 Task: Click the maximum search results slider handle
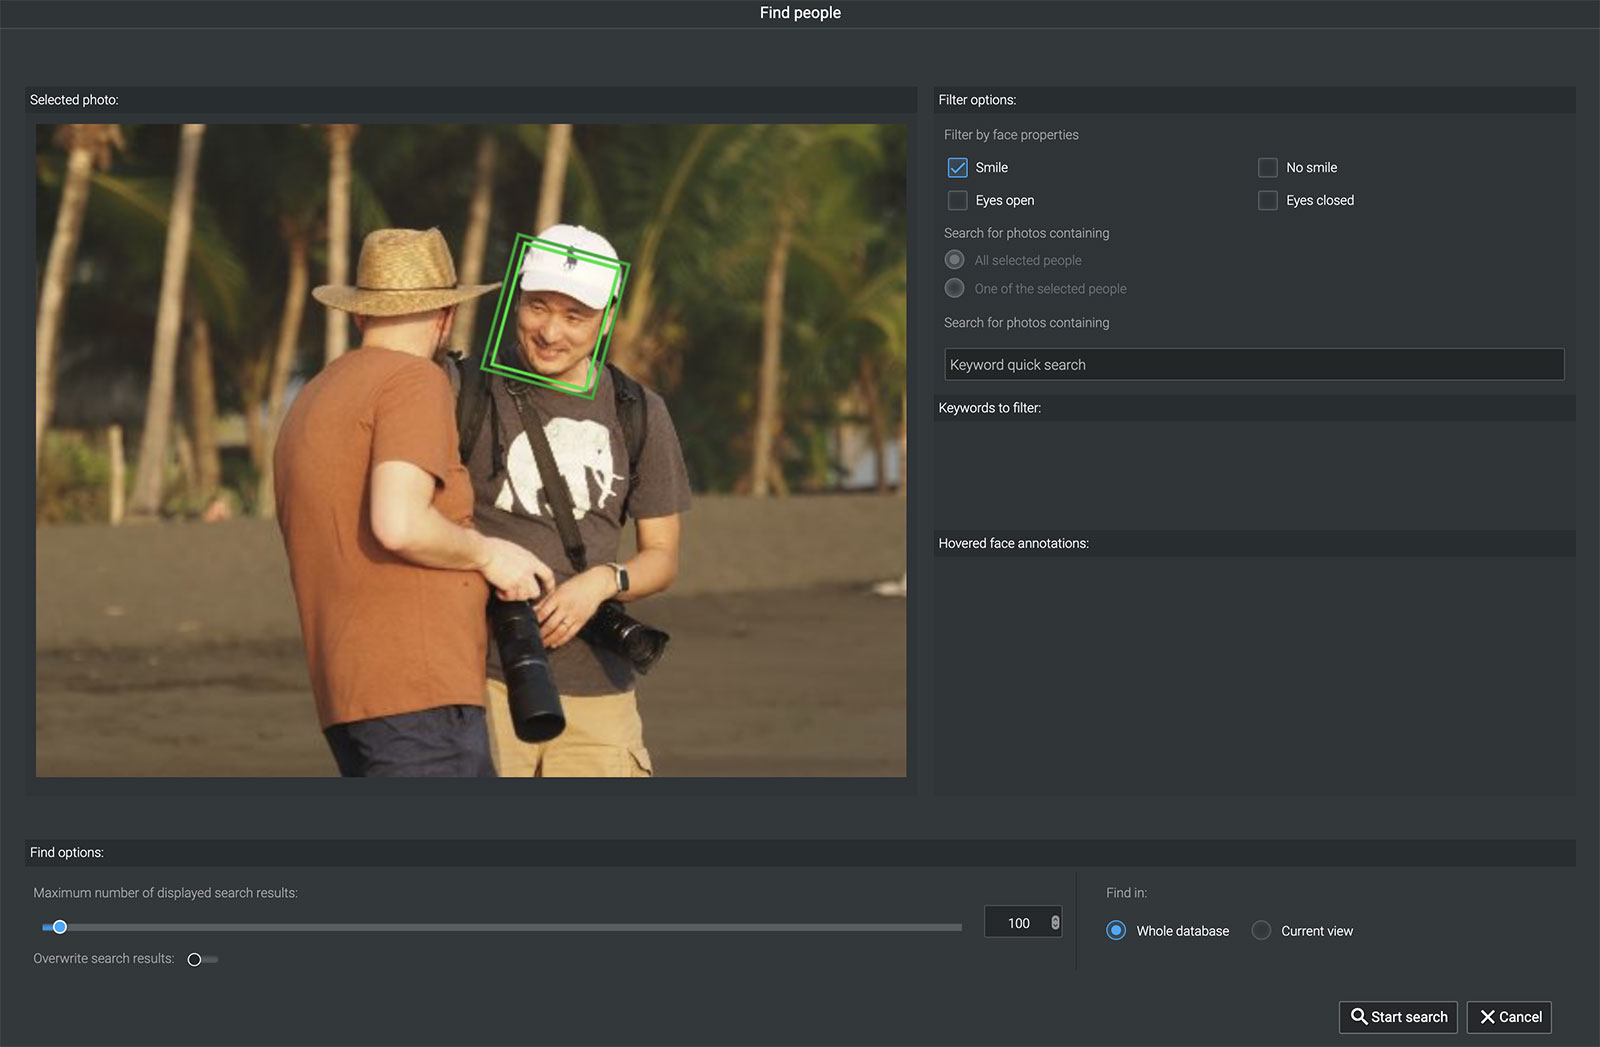60,927
